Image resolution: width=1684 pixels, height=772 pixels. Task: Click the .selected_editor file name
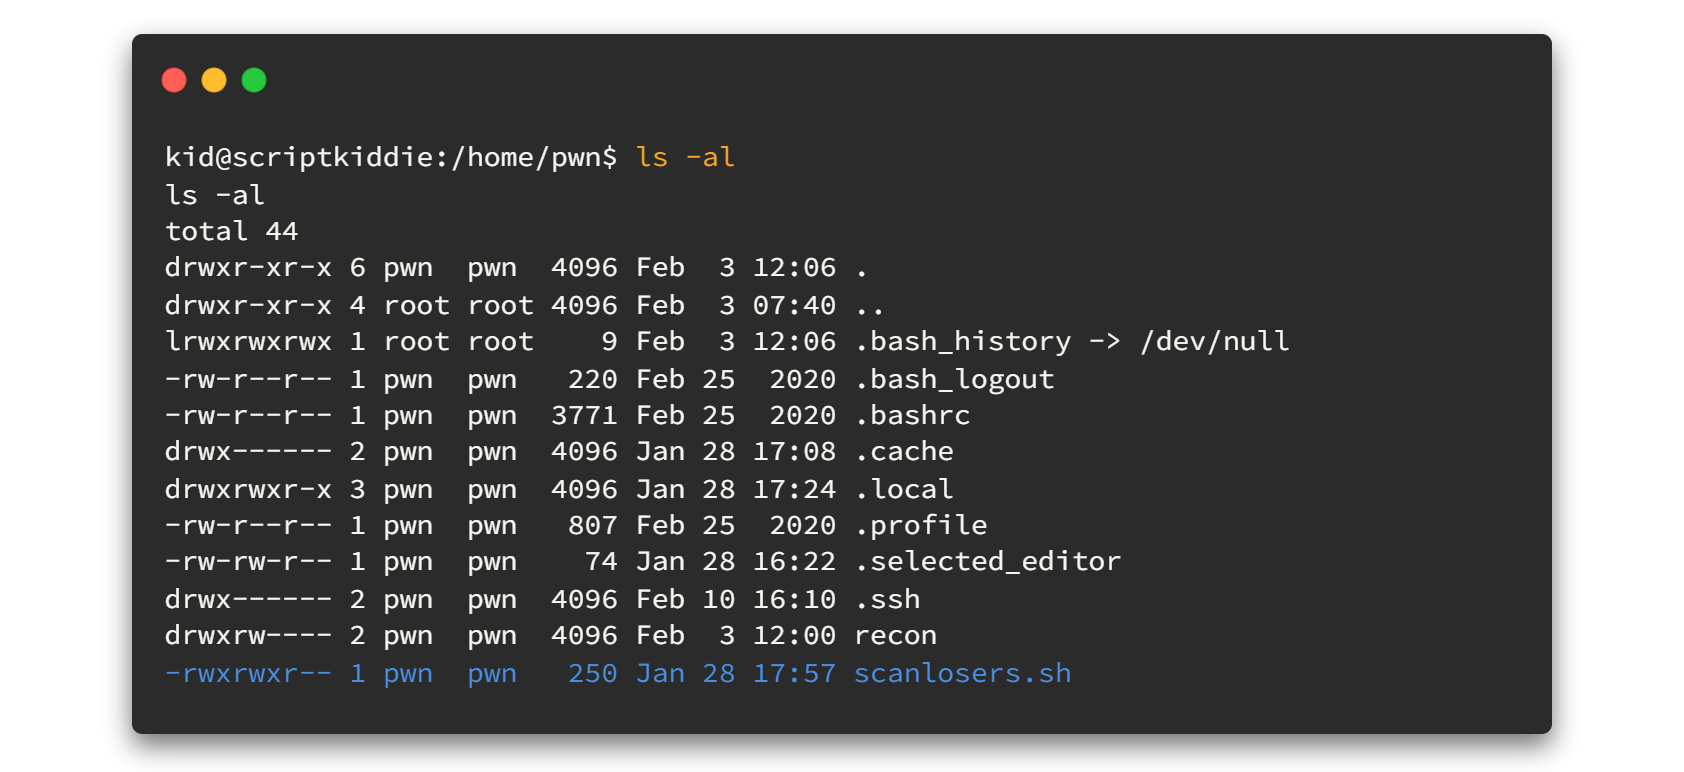987,562
